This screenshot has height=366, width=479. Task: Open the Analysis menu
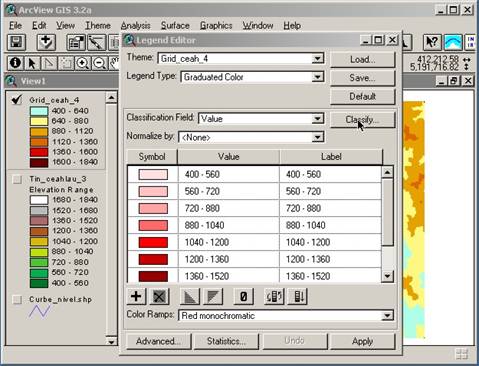point(135,26)
